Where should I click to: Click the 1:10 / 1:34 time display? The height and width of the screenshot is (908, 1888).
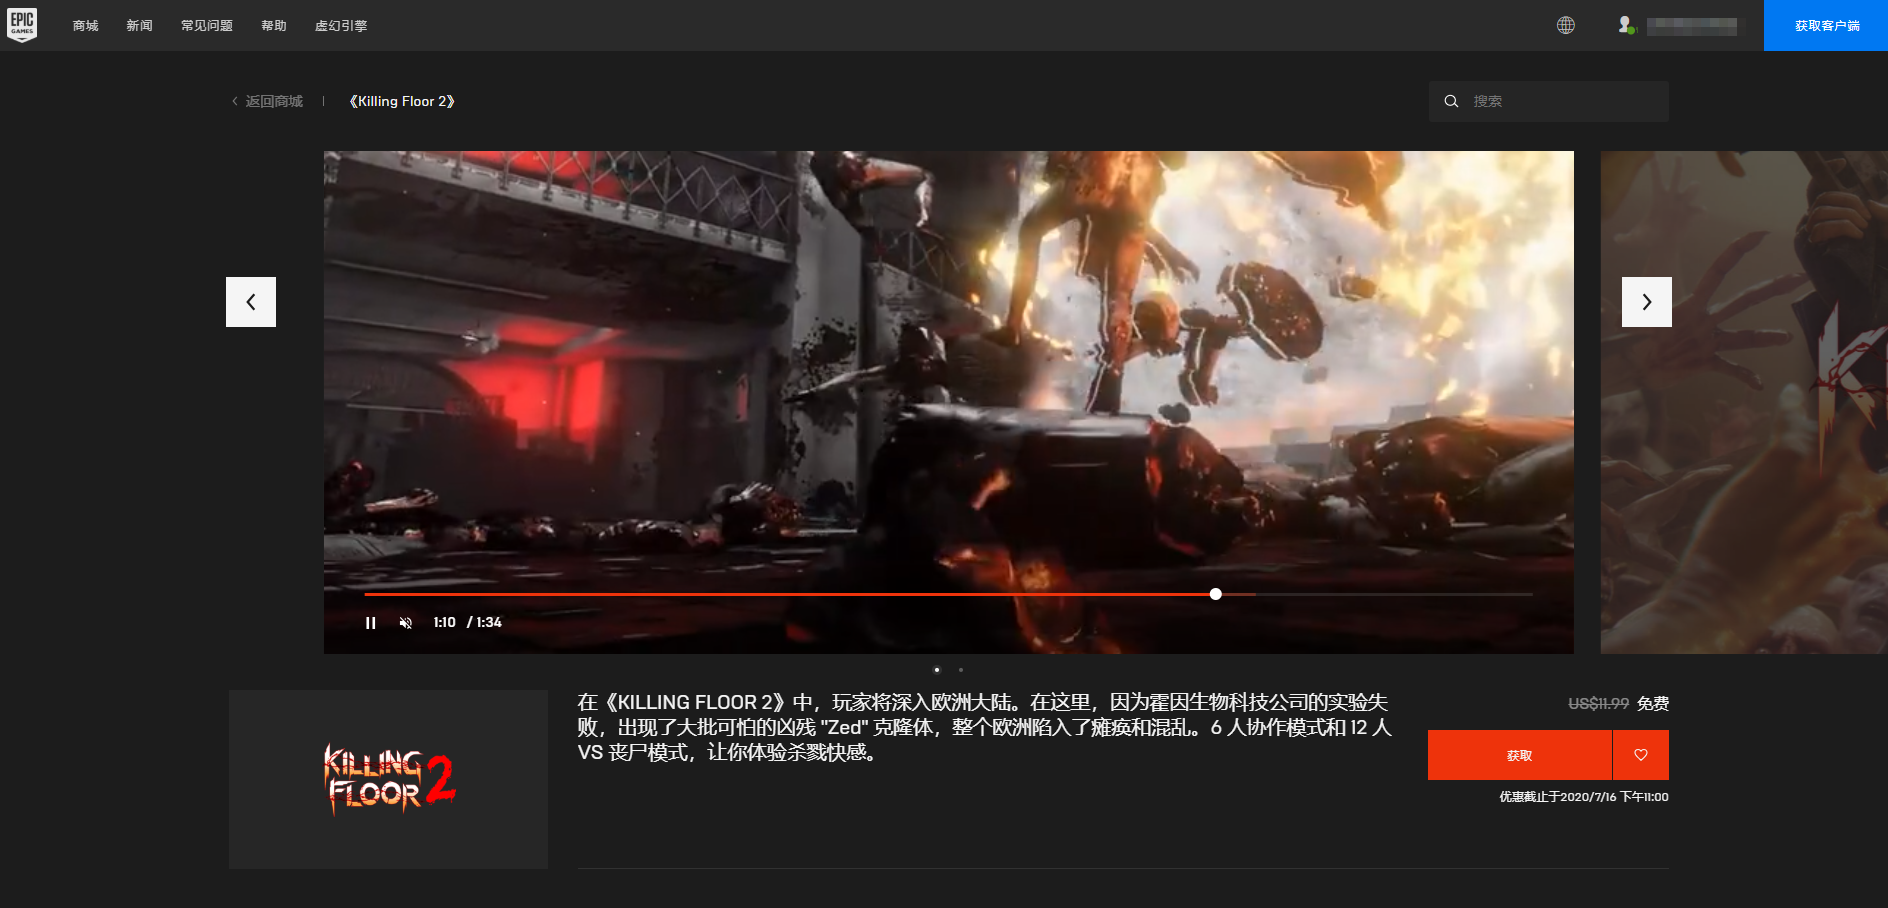[468, 622]
